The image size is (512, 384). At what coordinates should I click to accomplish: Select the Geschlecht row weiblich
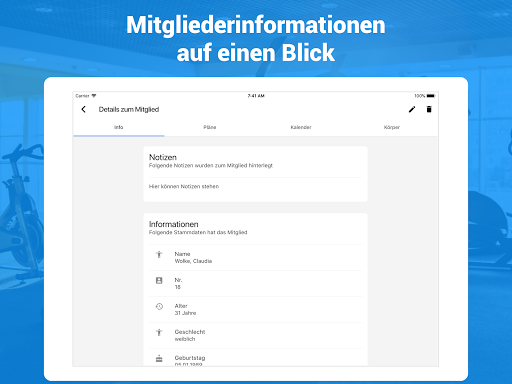click(255, 336)
